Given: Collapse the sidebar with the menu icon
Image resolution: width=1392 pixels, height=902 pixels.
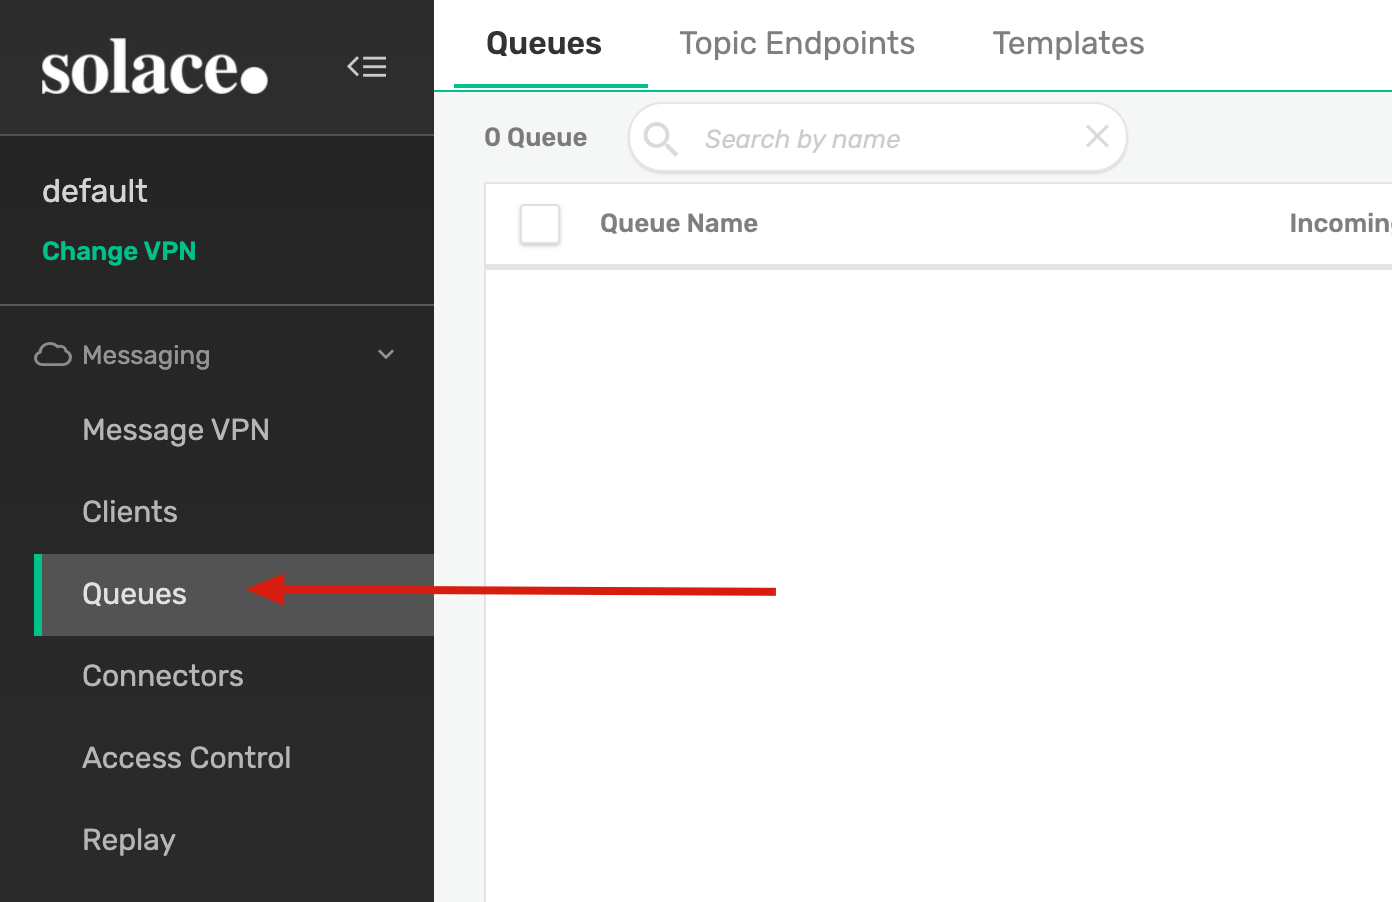Looking at the screenshot, I should [x=367, y=67].
